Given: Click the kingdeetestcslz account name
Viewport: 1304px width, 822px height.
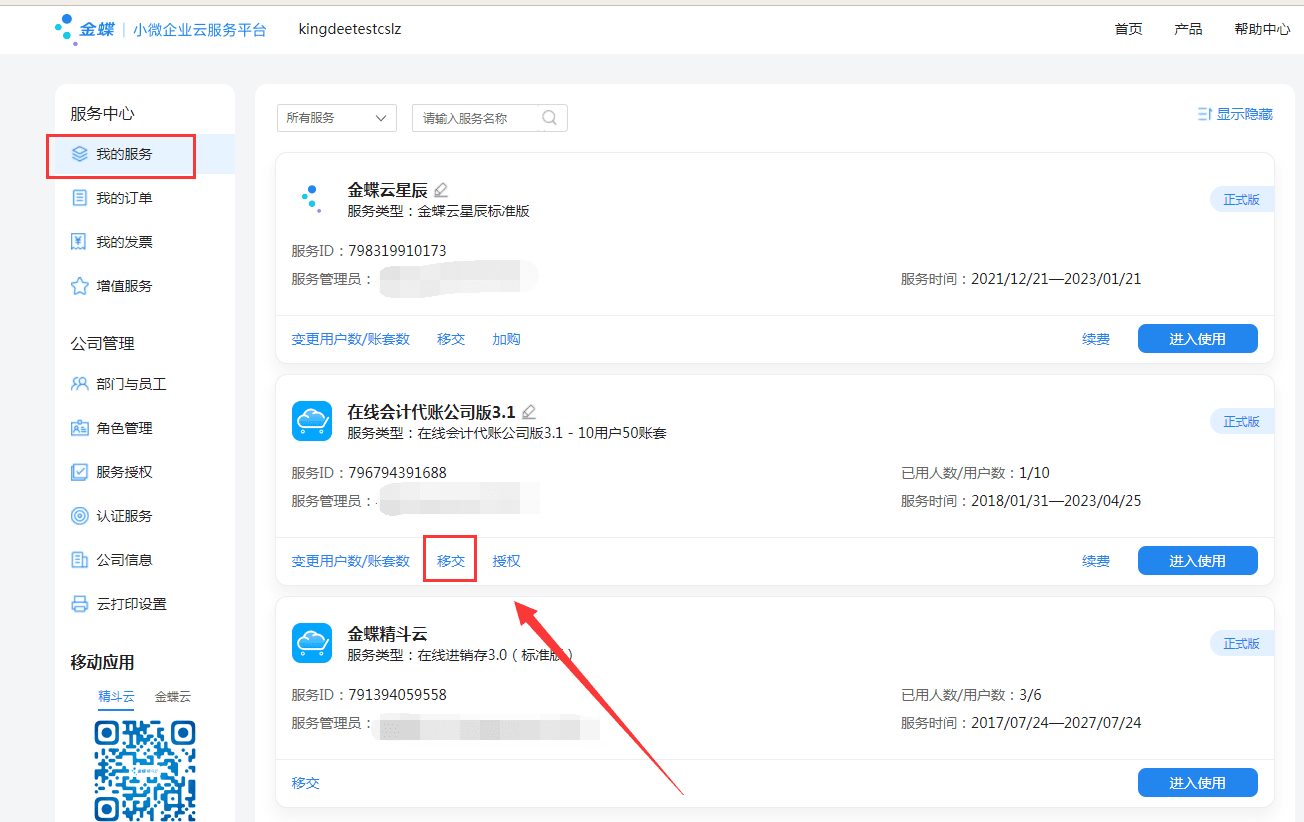Looking at the screenshot, I should point(350,29).
